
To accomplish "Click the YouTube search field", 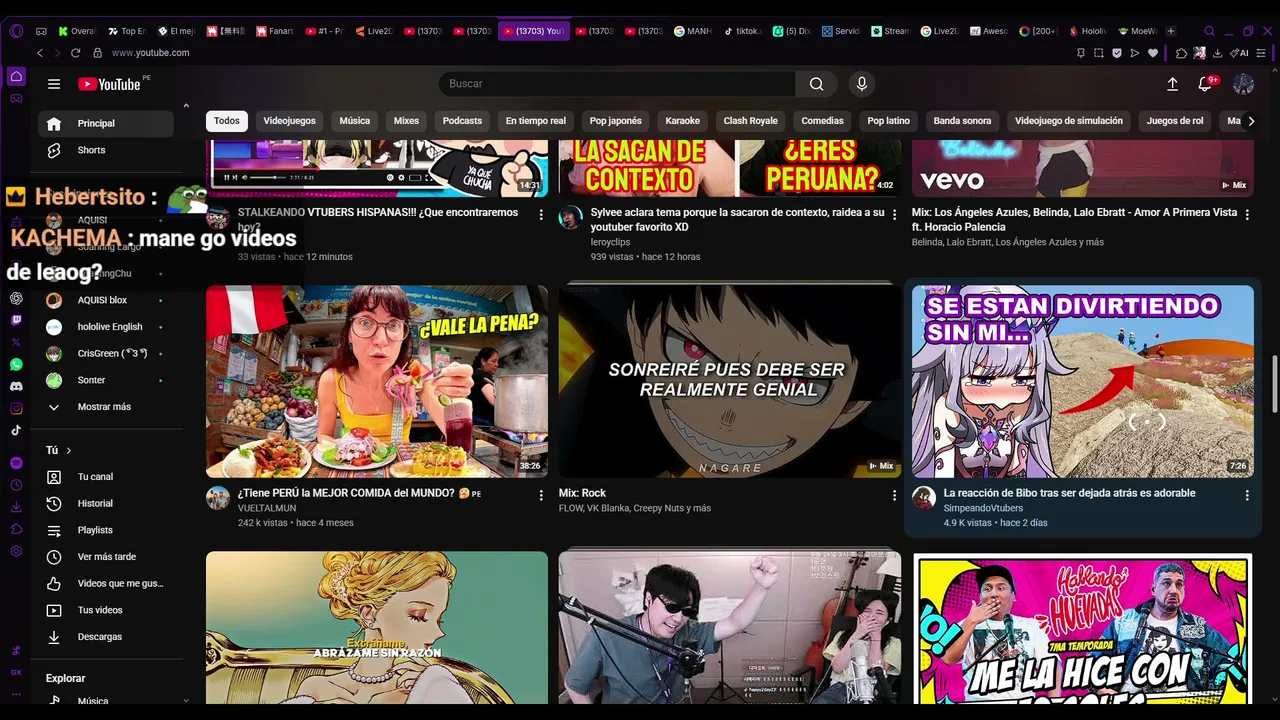I will pos(617,84).
